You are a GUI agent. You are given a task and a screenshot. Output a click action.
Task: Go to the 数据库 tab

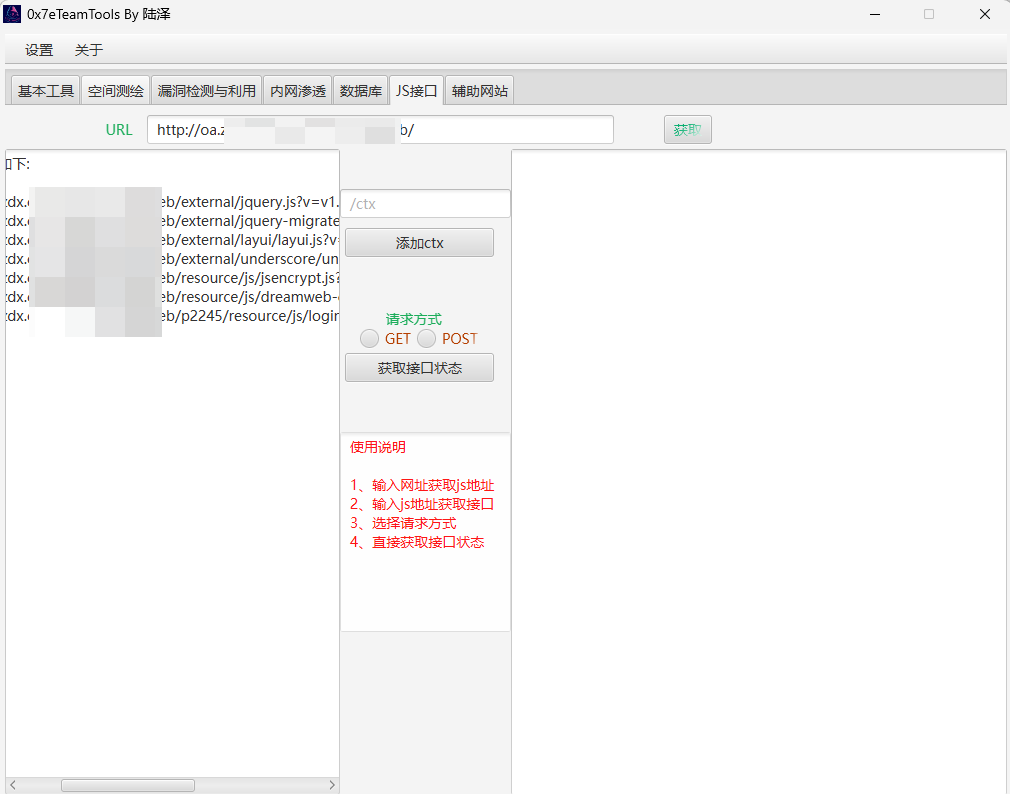point(361,91)
